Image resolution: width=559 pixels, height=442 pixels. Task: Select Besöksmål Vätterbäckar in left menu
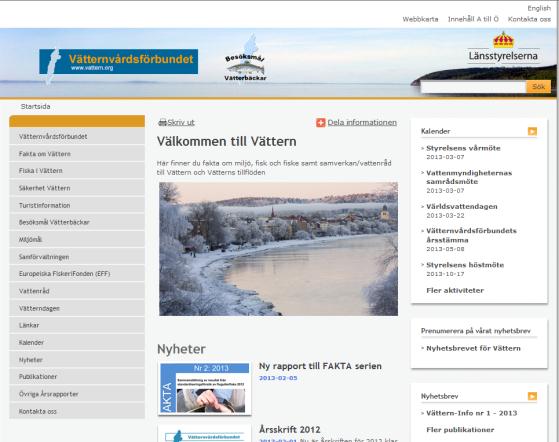tap(77, 222)
